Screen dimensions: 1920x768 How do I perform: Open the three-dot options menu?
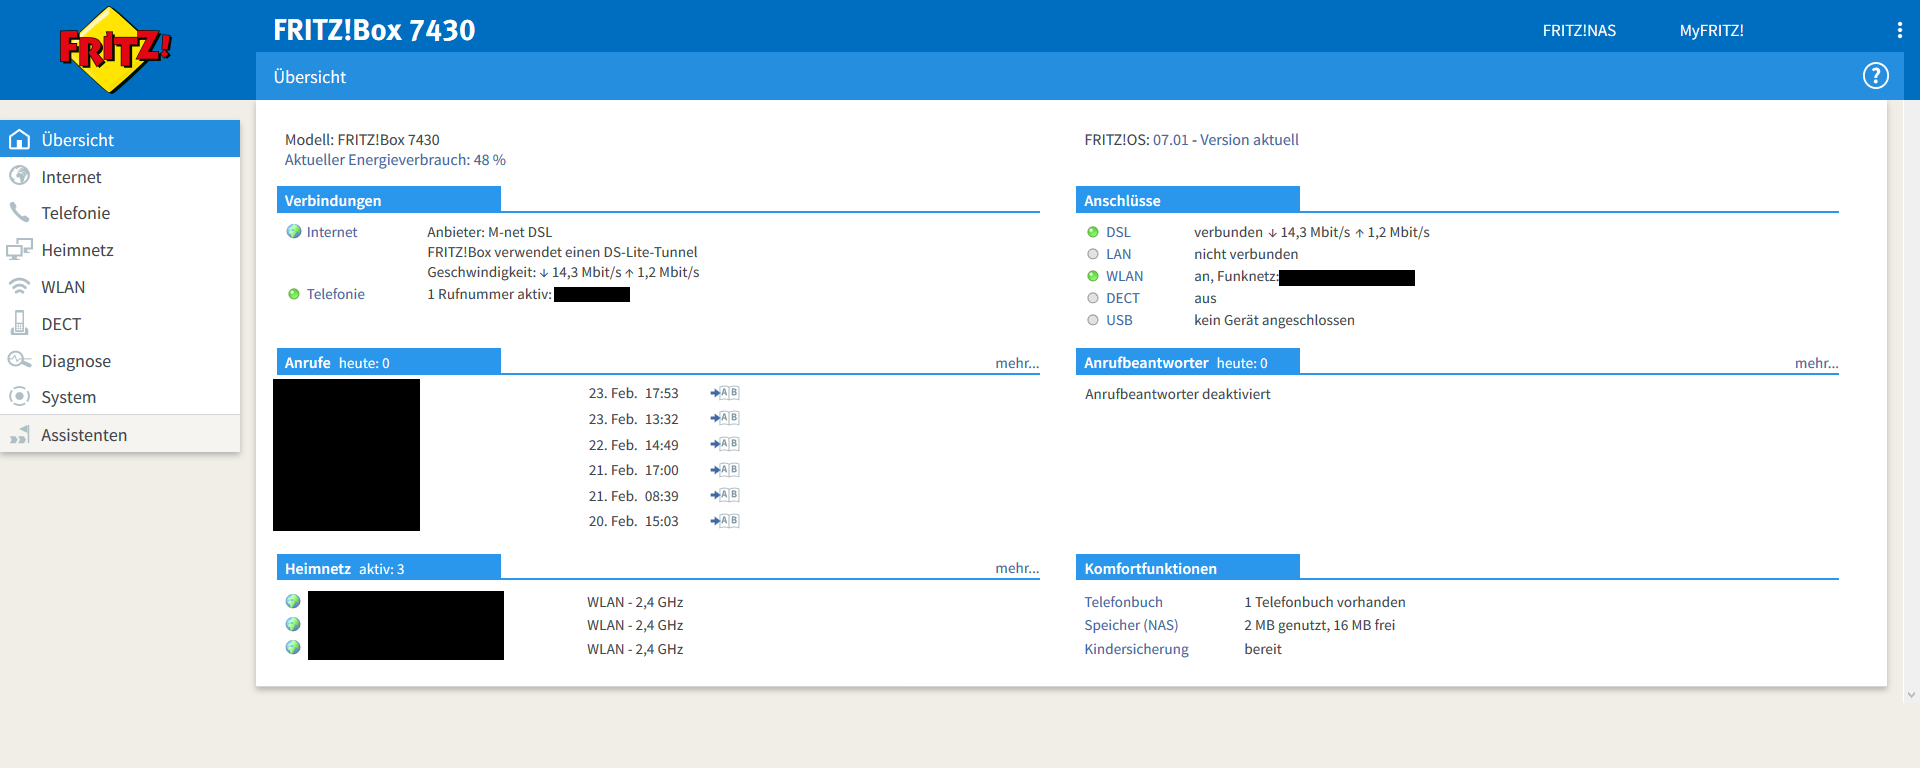[1899, 30]
